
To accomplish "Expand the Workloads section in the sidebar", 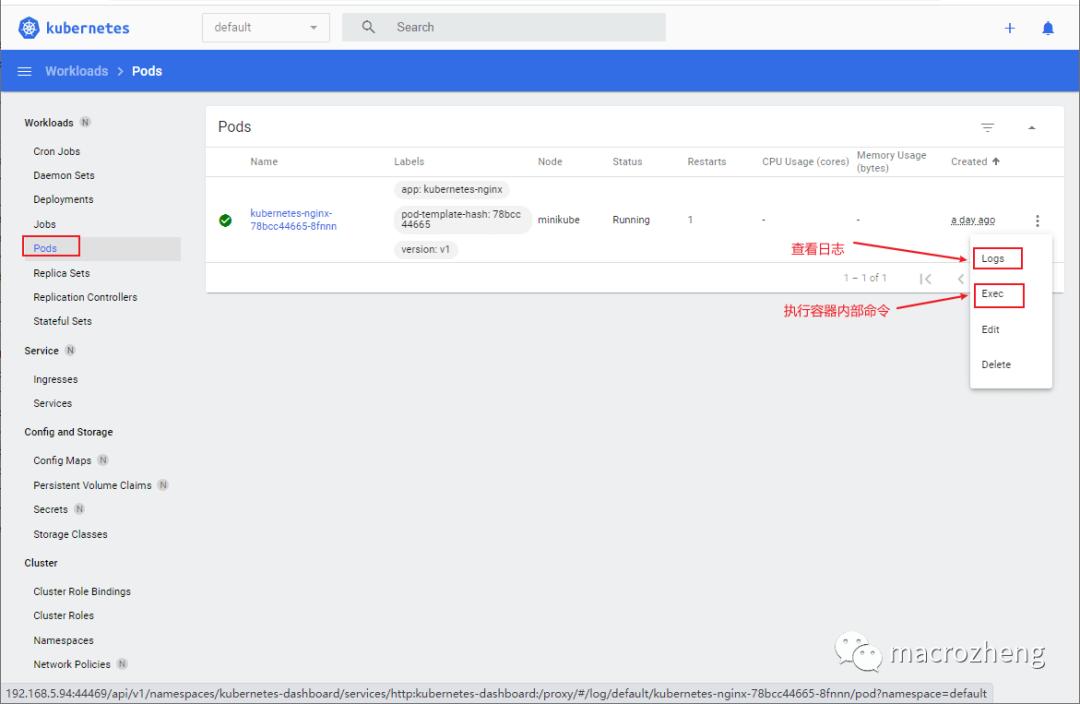I will point(48,122).
